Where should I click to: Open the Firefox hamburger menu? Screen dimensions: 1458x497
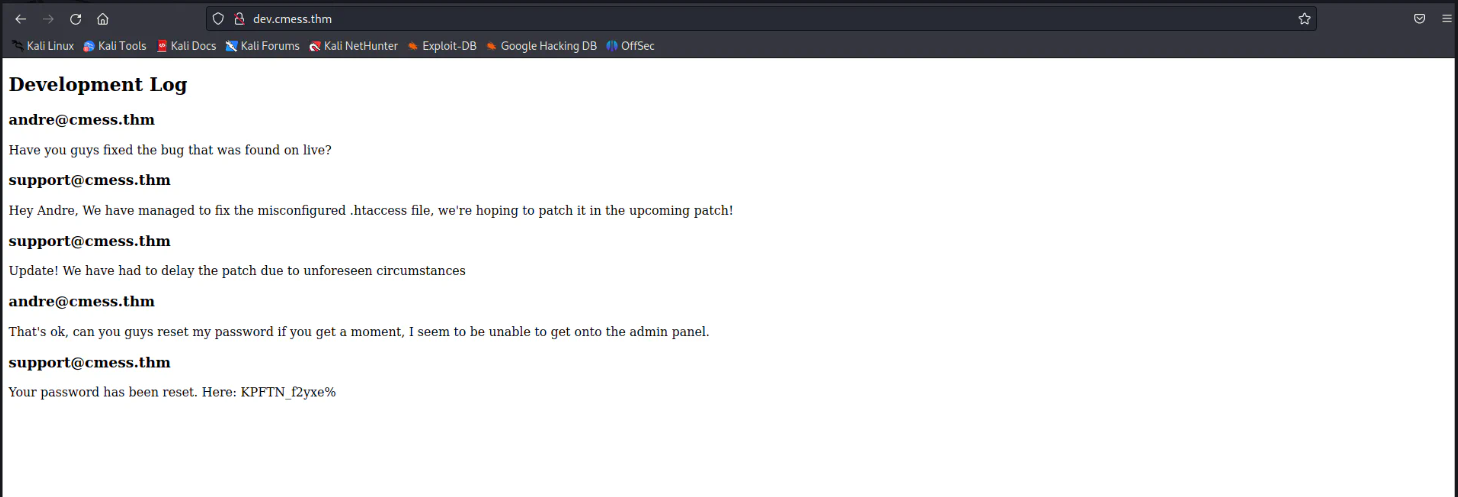tap(1446, 19)
